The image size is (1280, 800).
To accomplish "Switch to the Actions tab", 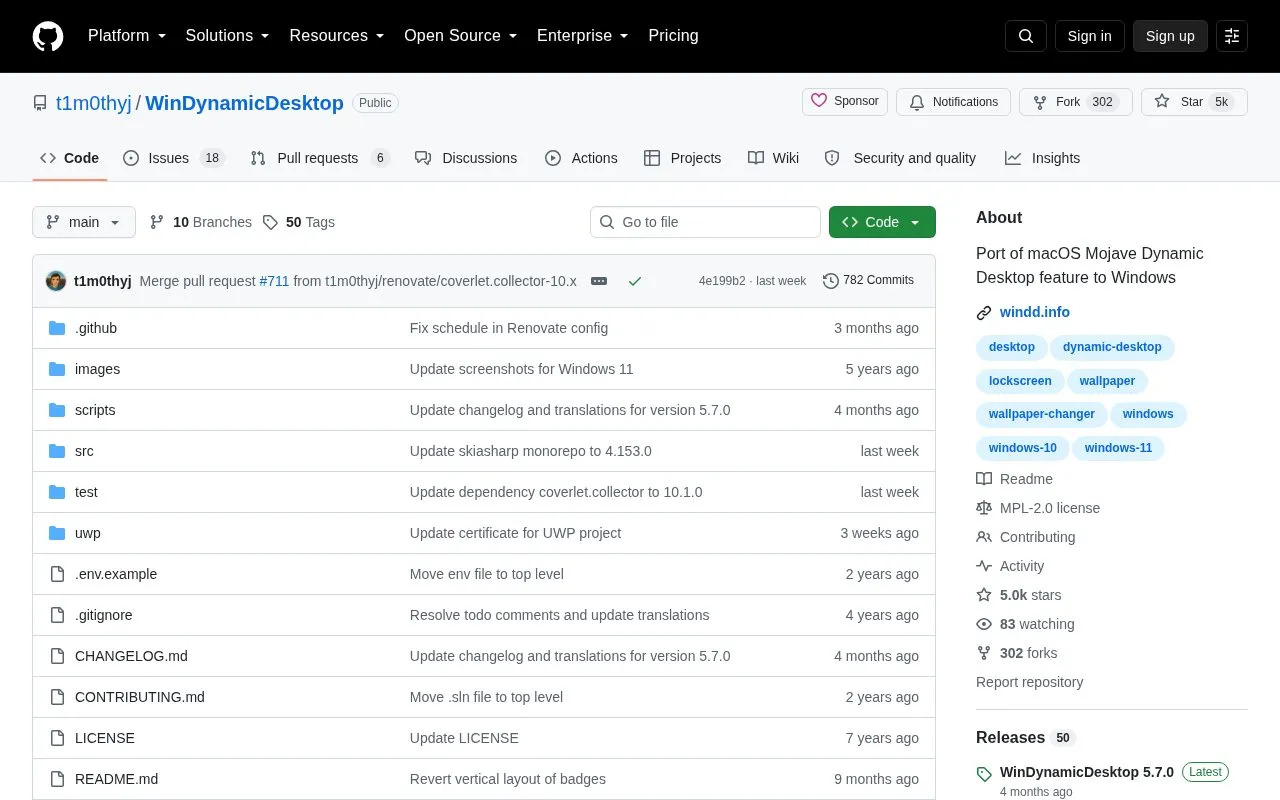I will click(581, 158).
